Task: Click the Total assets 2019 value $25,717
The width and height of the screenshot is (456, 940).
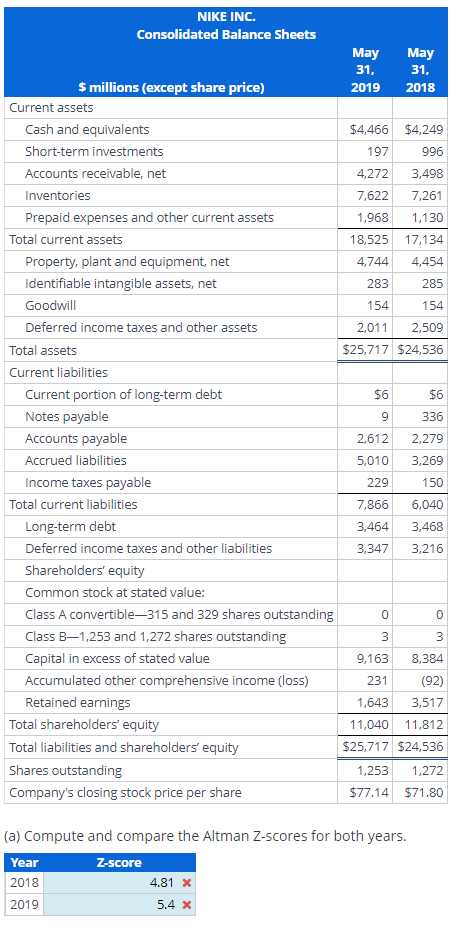Action: pyautogui.click(x=365, y=350)
